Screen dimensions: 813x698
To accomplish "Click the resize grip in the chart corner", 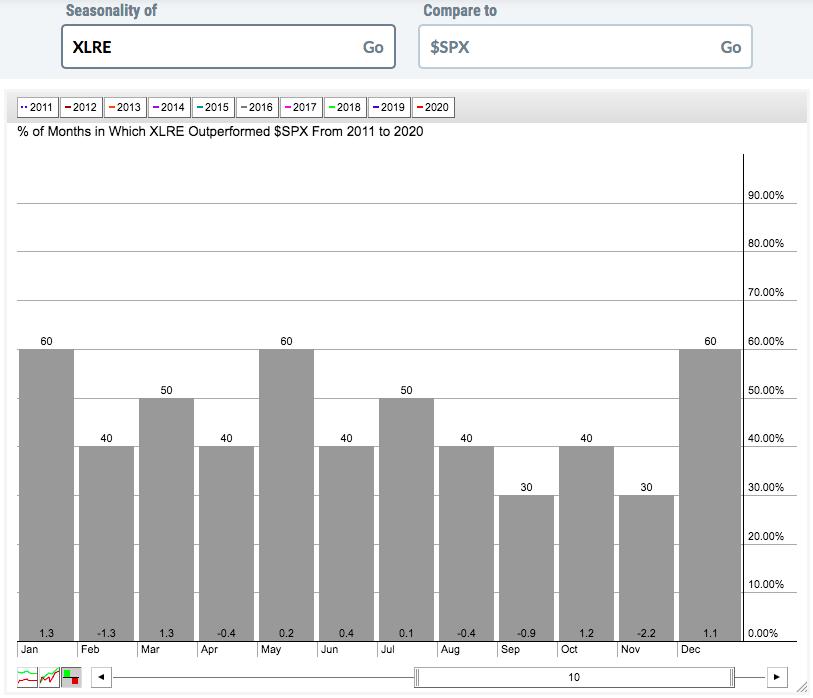I will pos(802,688).
